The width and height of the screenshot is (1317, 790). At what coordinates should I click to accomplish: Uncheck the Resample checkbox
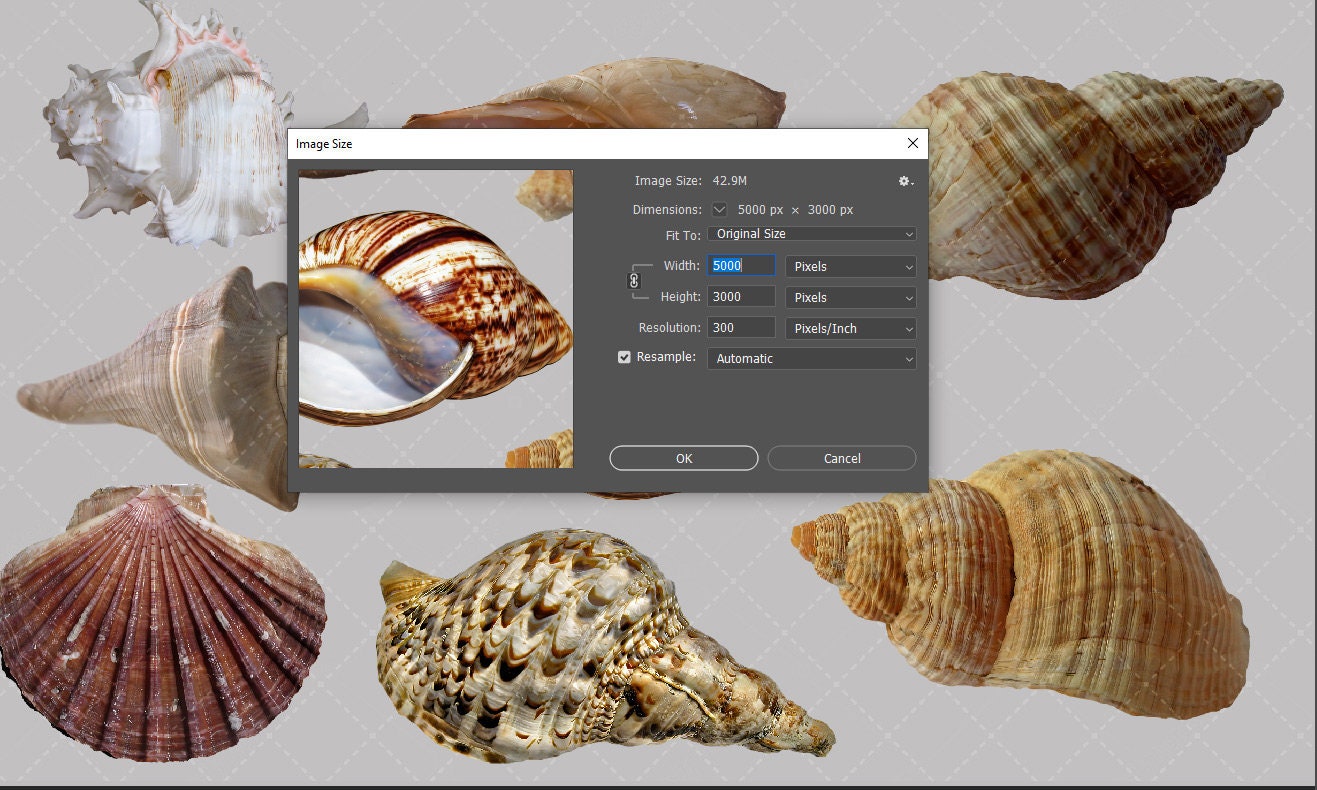coord(624,357)
